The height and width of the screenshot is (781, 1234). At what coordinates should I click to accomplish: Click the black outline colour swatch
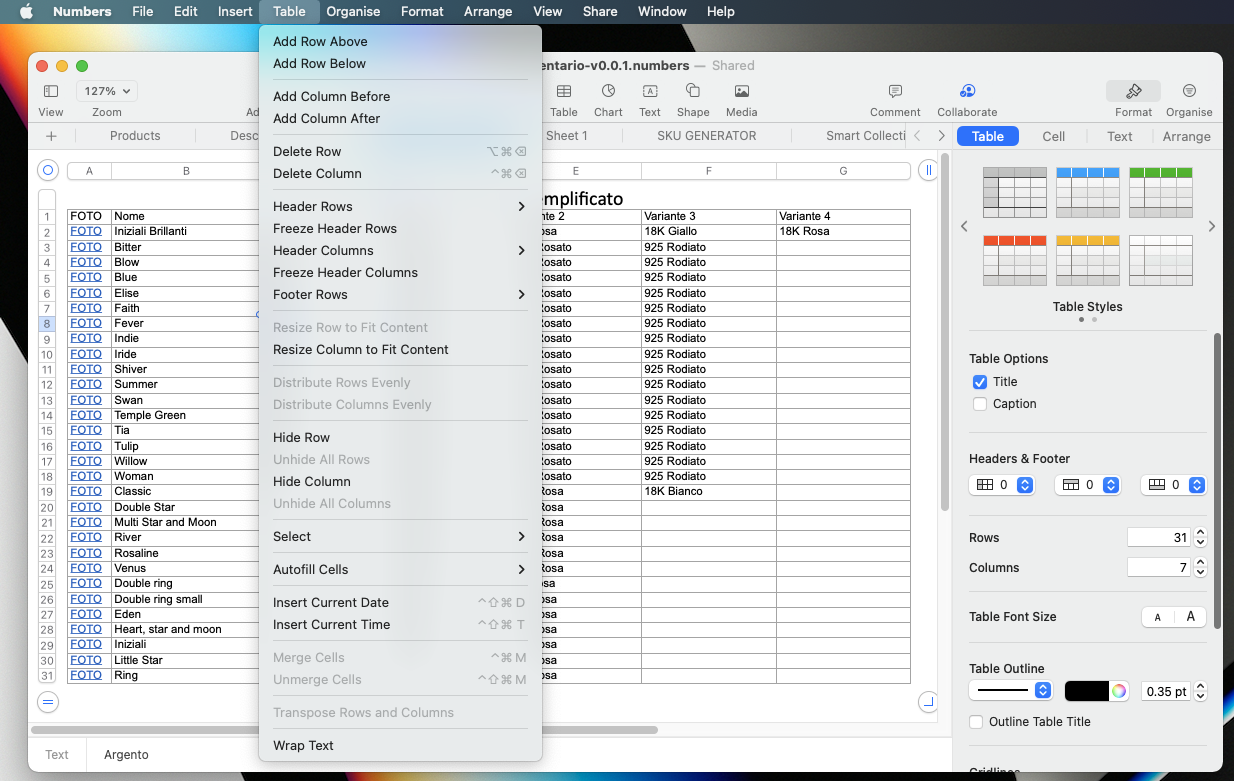point(1087,691)
